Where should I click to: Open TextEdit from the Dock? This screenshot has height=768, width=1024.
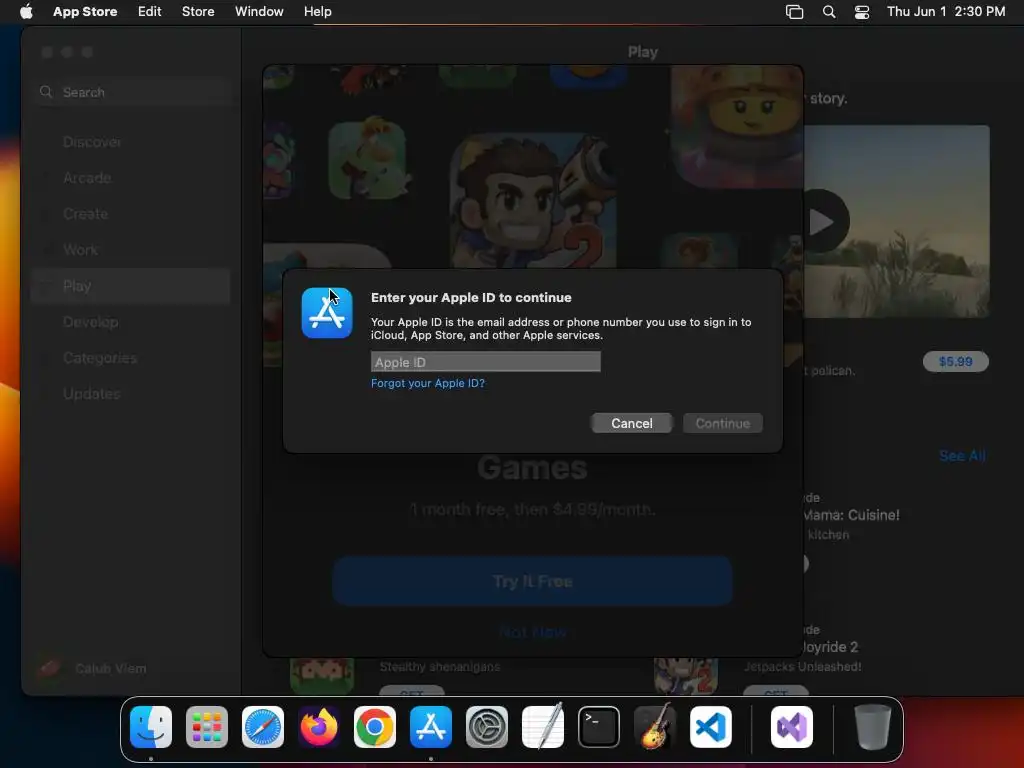coord(543,727)
